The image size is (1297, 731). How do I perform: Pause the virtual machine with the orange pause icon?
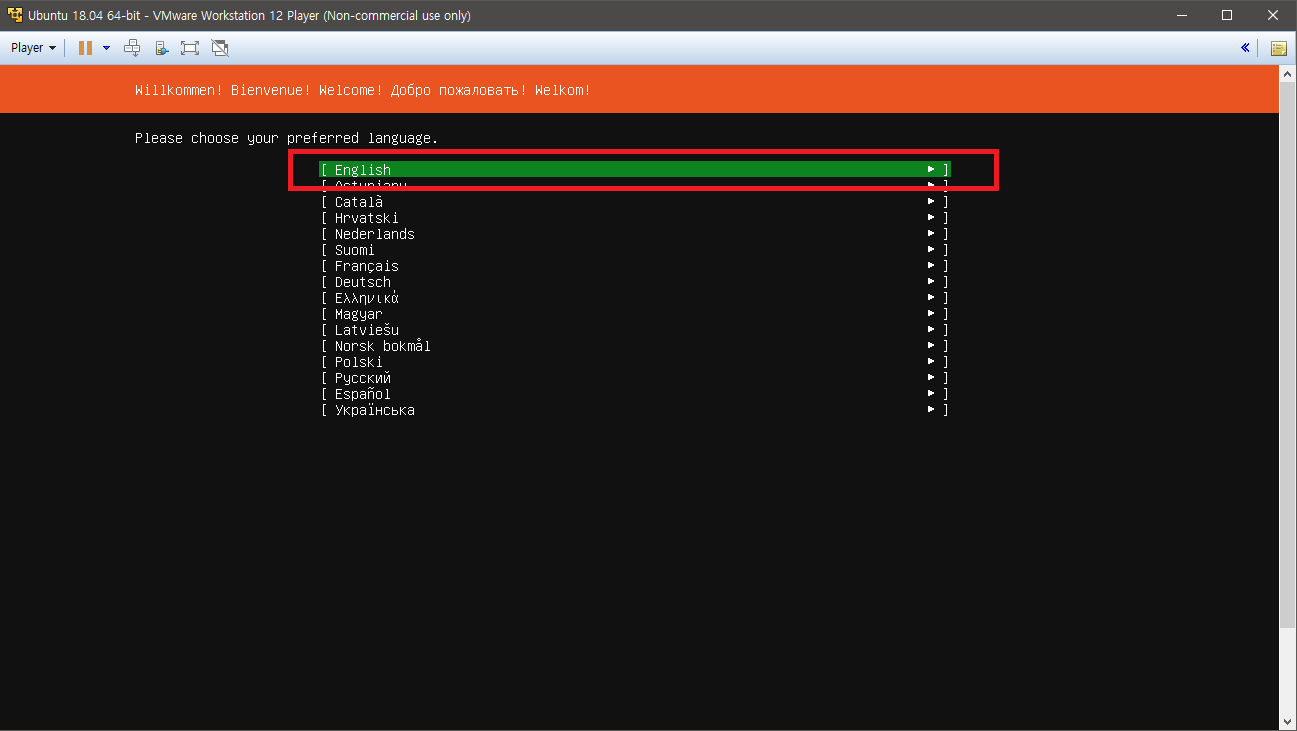85,47
